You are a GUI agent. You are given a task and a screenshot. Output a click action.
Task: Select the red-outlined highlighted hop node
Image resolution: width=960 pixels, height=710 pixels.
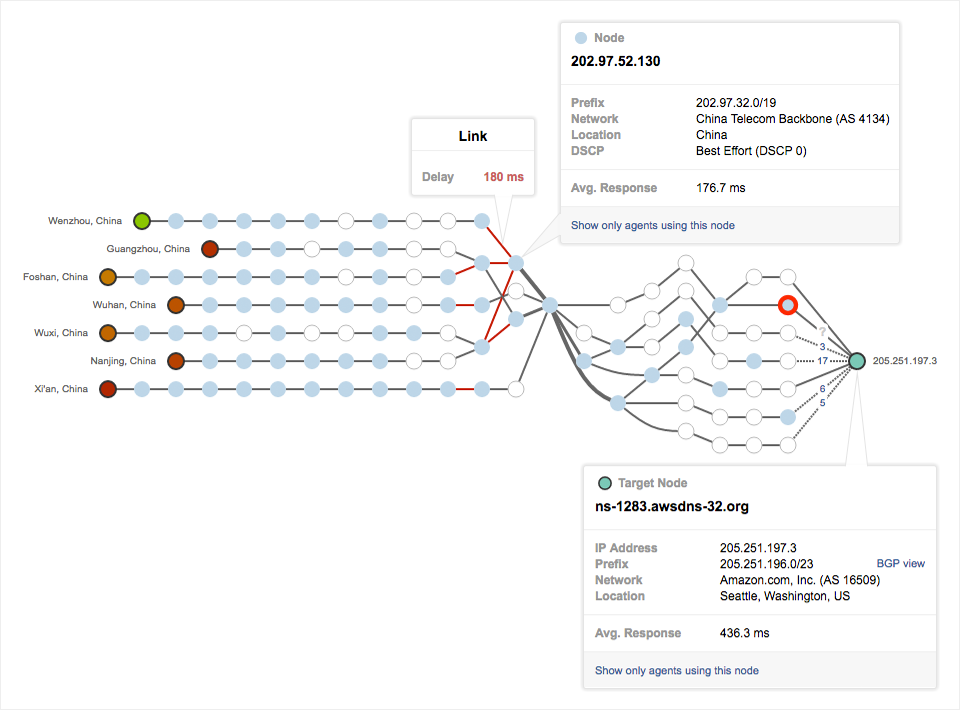coord(788,304)
